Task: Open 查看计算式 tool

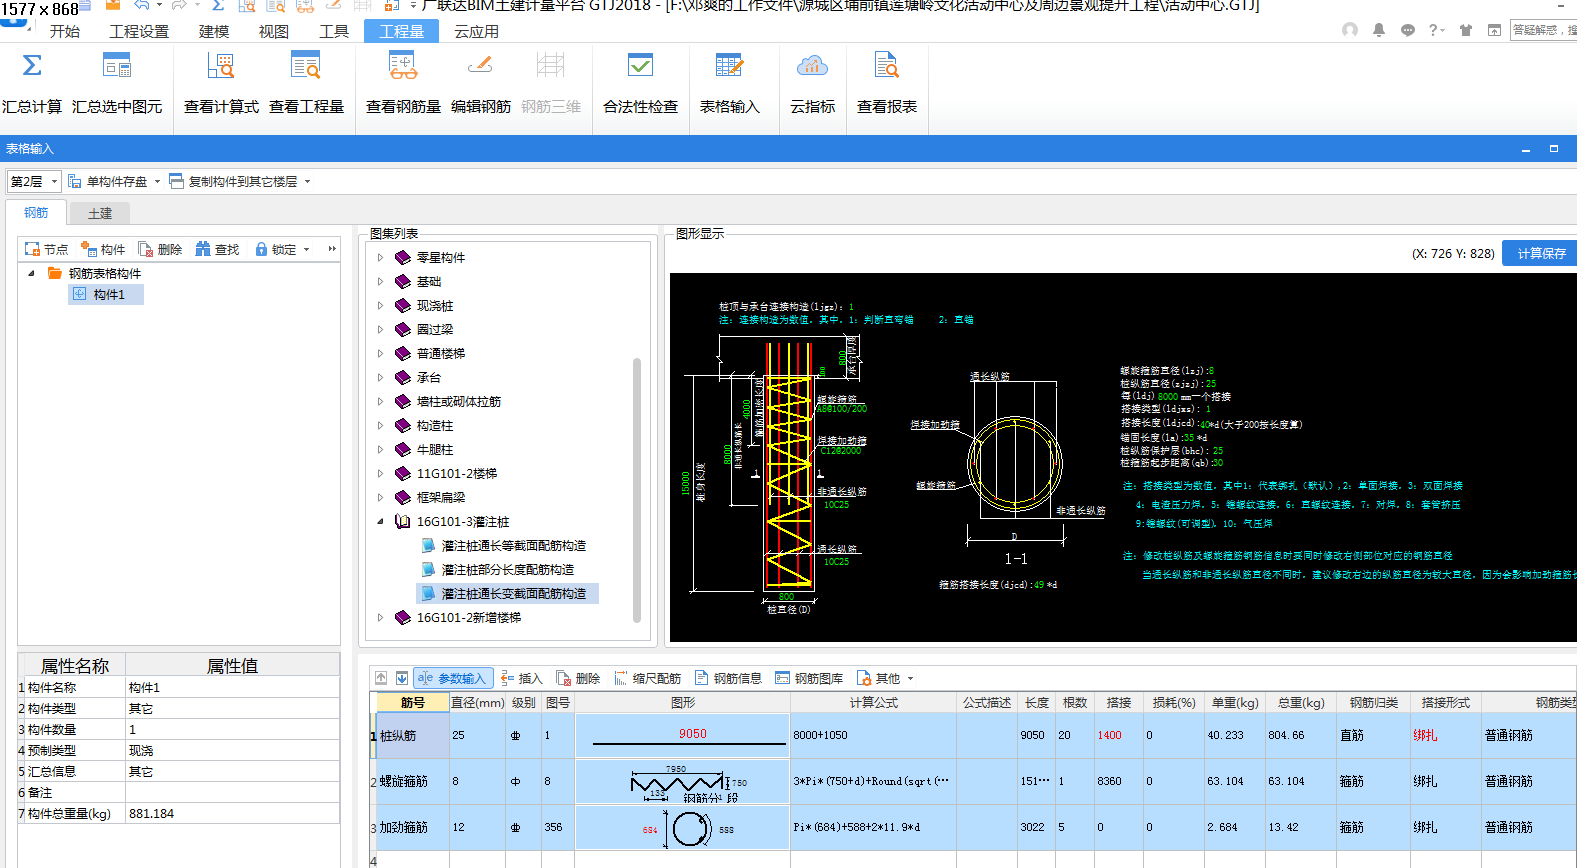Action: 221,84
